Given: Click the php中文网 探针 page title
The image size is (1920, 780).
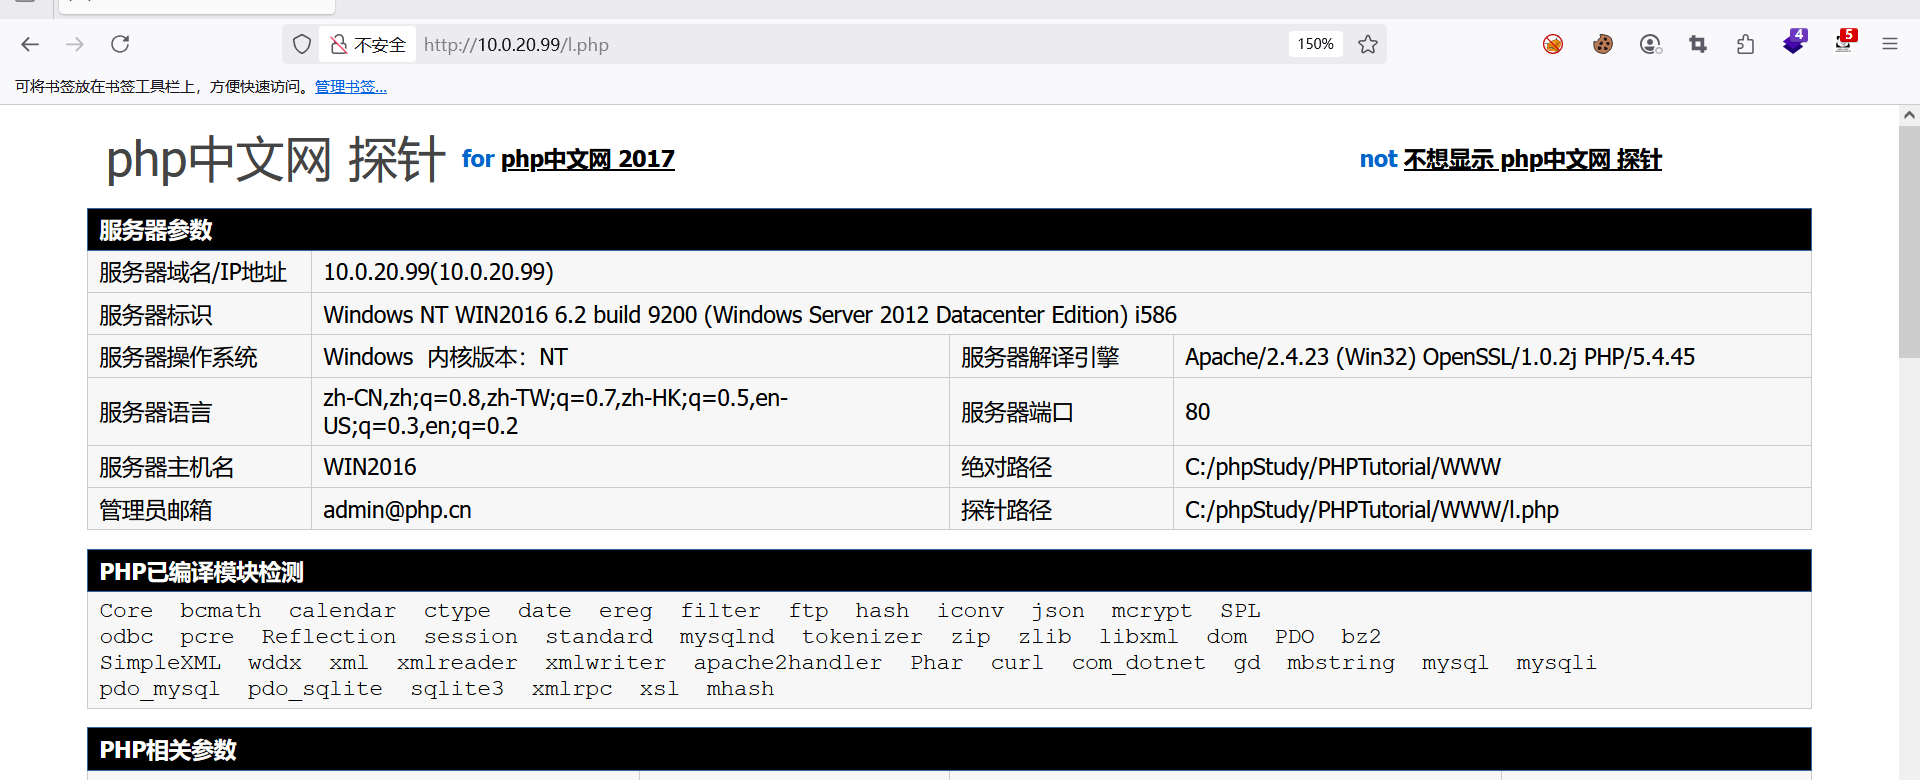Looking at the screenshot, I should tap(275, 159).
